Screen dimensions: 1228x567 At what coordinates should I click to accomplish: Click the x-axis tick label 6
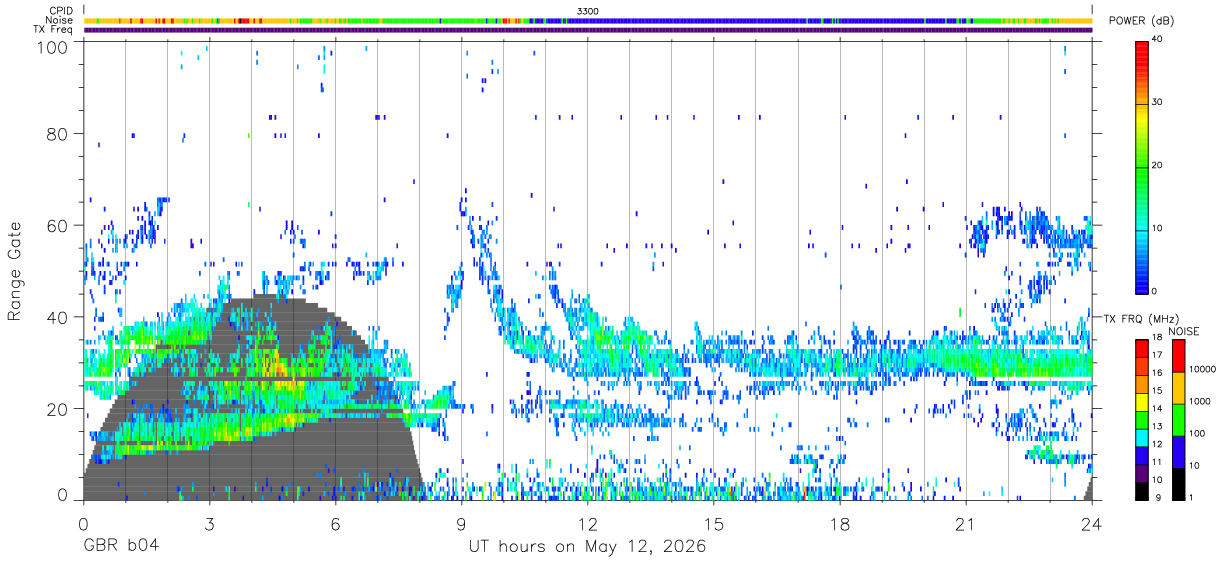[x=335, y=523]
